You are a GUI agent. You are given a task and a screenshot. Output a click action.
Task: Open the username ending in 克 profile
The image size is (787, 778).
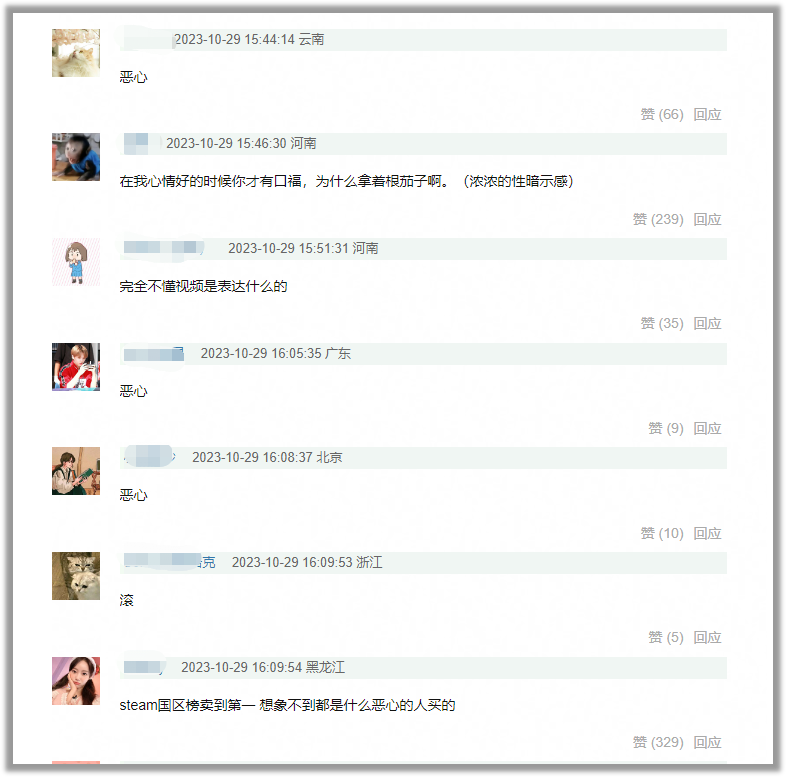click(x=170, y=562)
